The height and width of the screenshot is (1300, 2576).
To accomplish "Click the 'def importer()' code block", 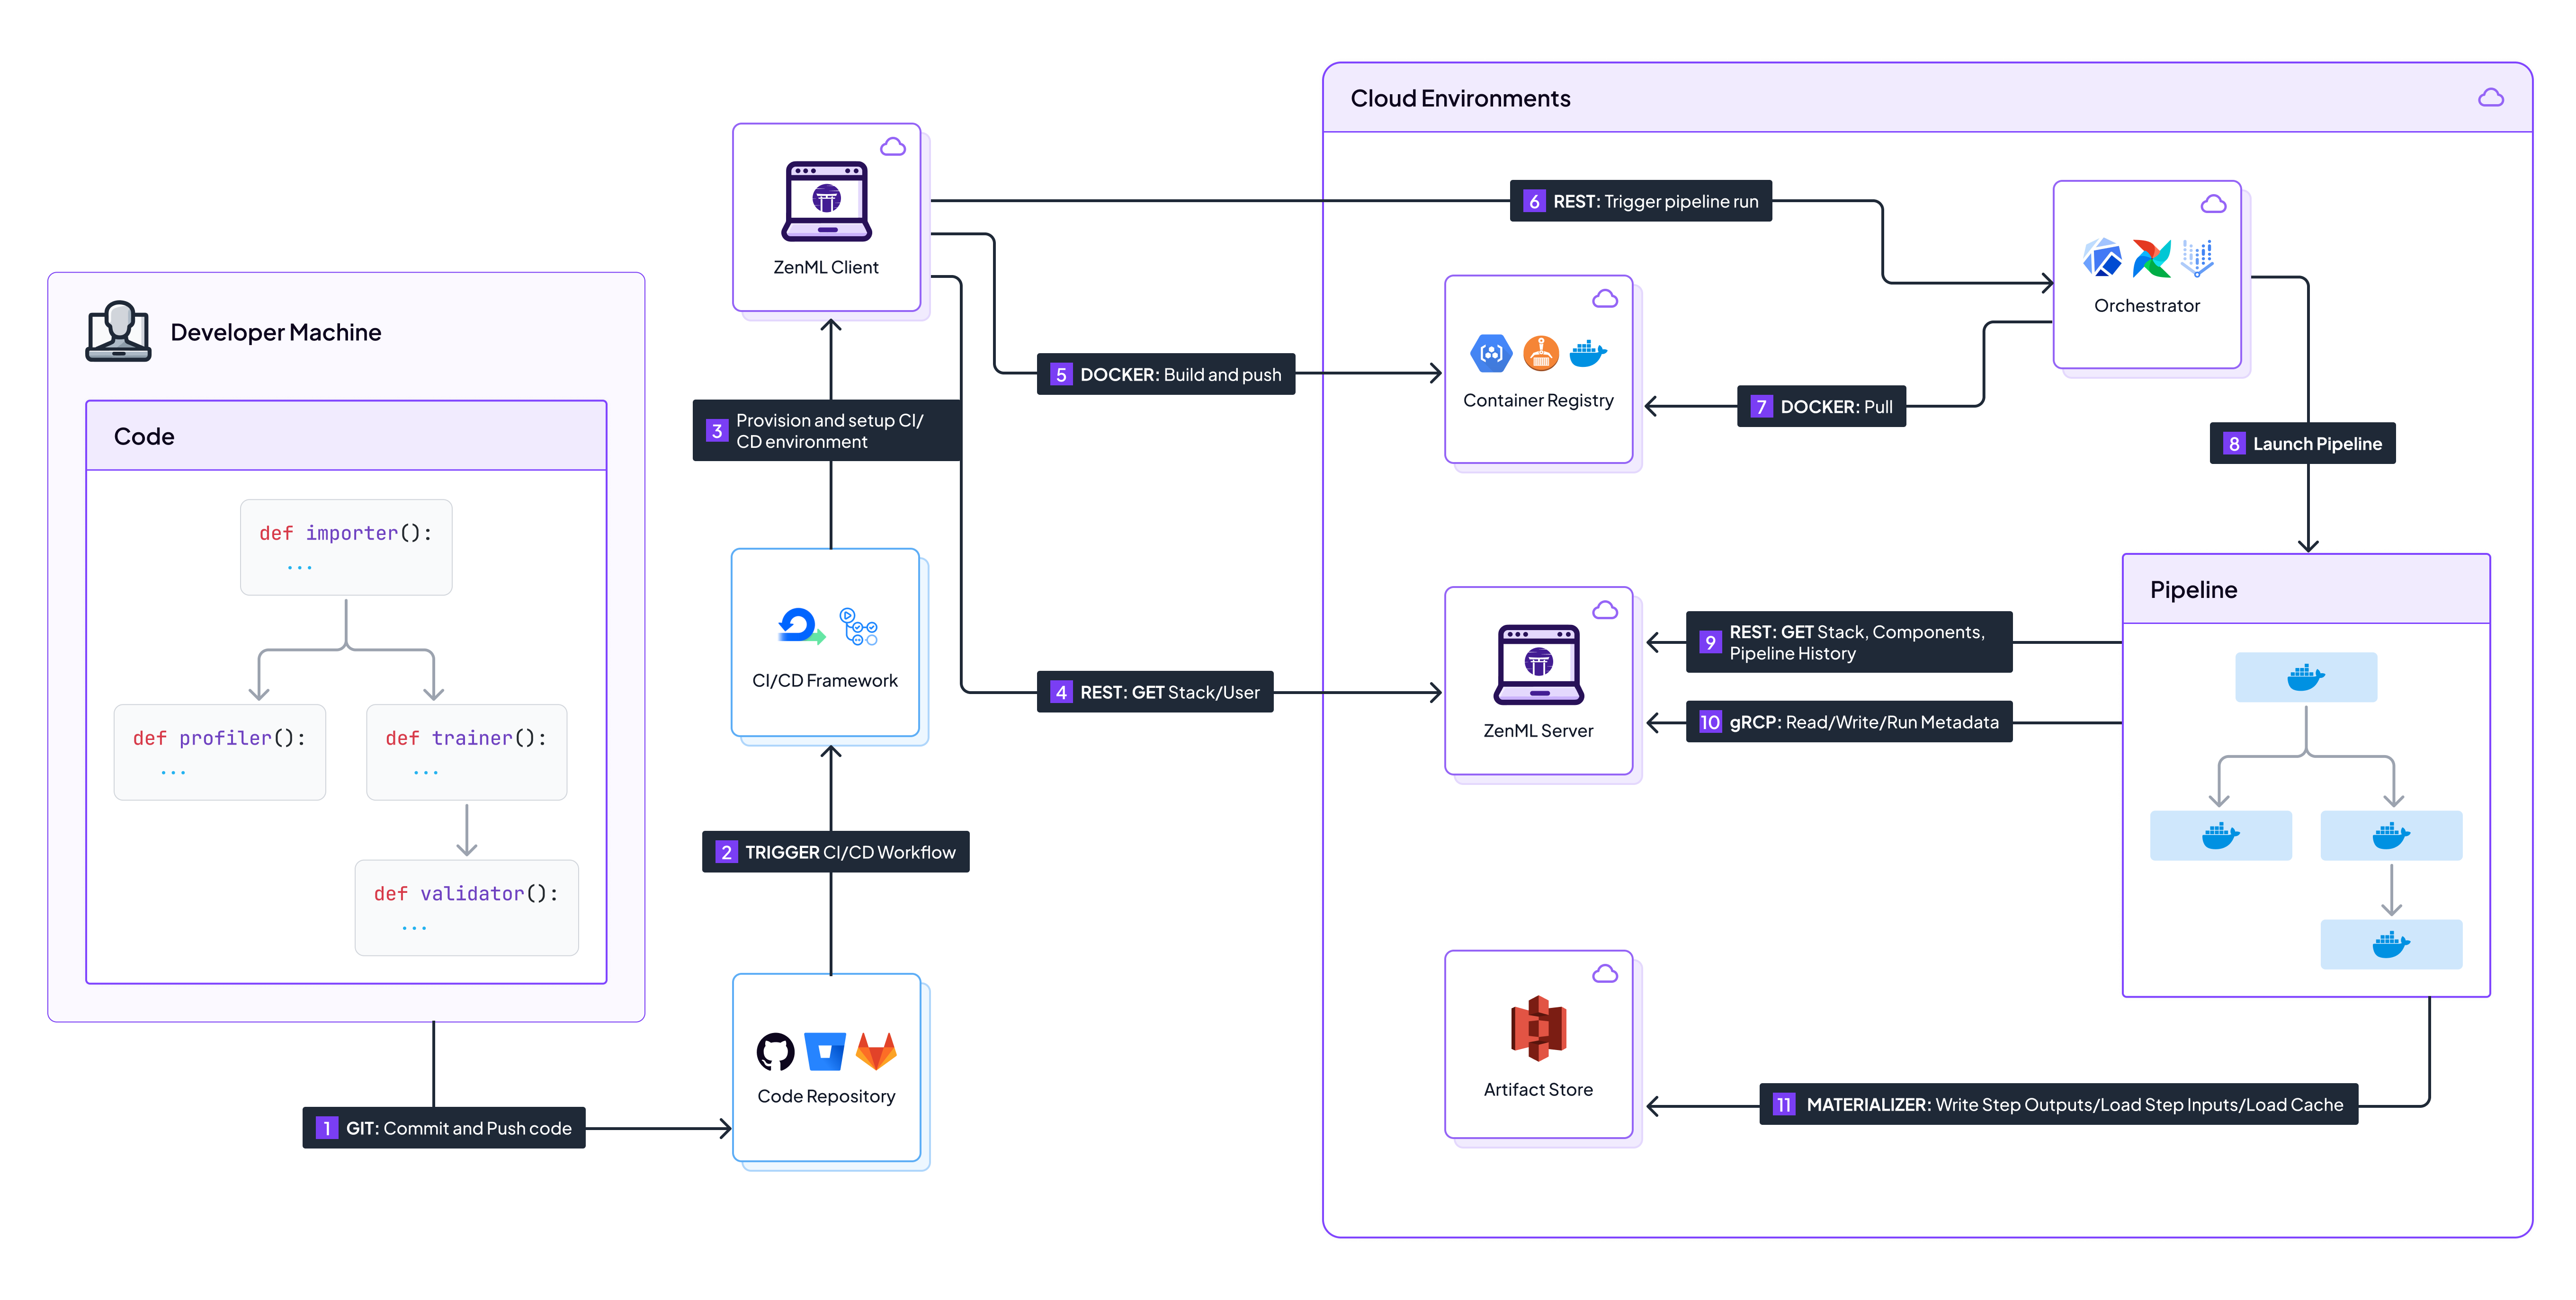I will [x=346, y=547].
